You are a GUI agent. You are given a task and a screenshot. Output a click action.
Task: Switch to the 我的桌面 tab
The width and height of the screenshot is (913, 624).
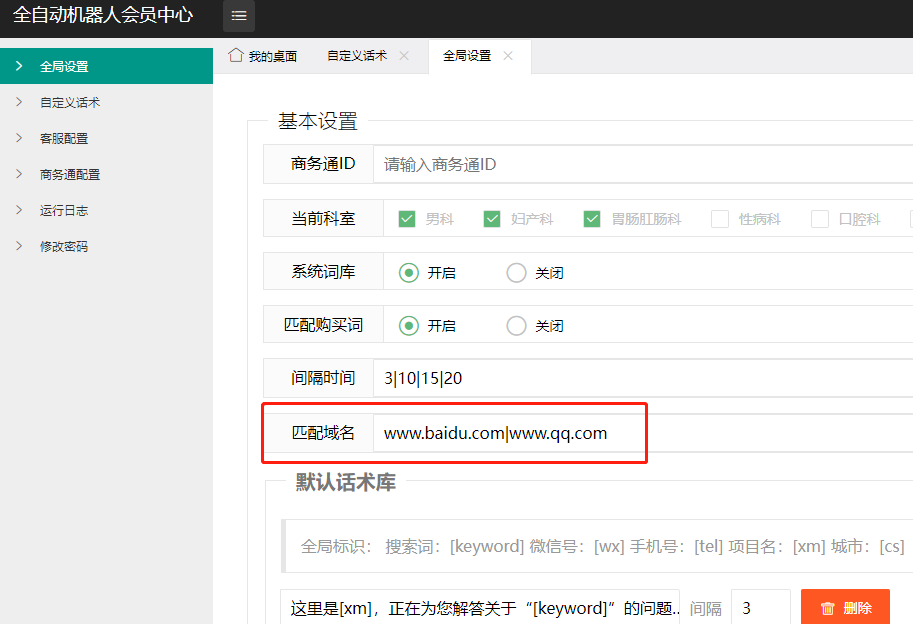coord(272,56)
